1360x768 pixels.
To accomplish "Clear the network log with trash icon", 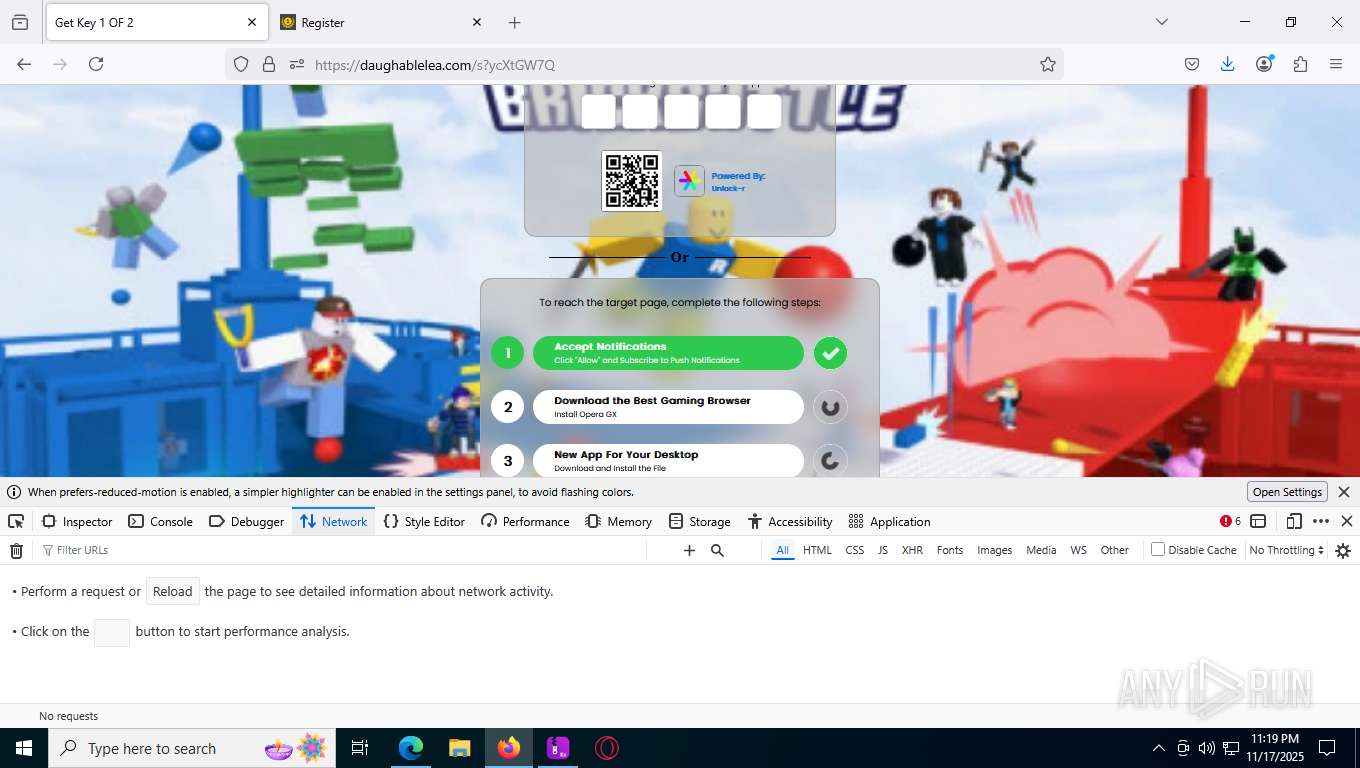I will coord(16,550).
